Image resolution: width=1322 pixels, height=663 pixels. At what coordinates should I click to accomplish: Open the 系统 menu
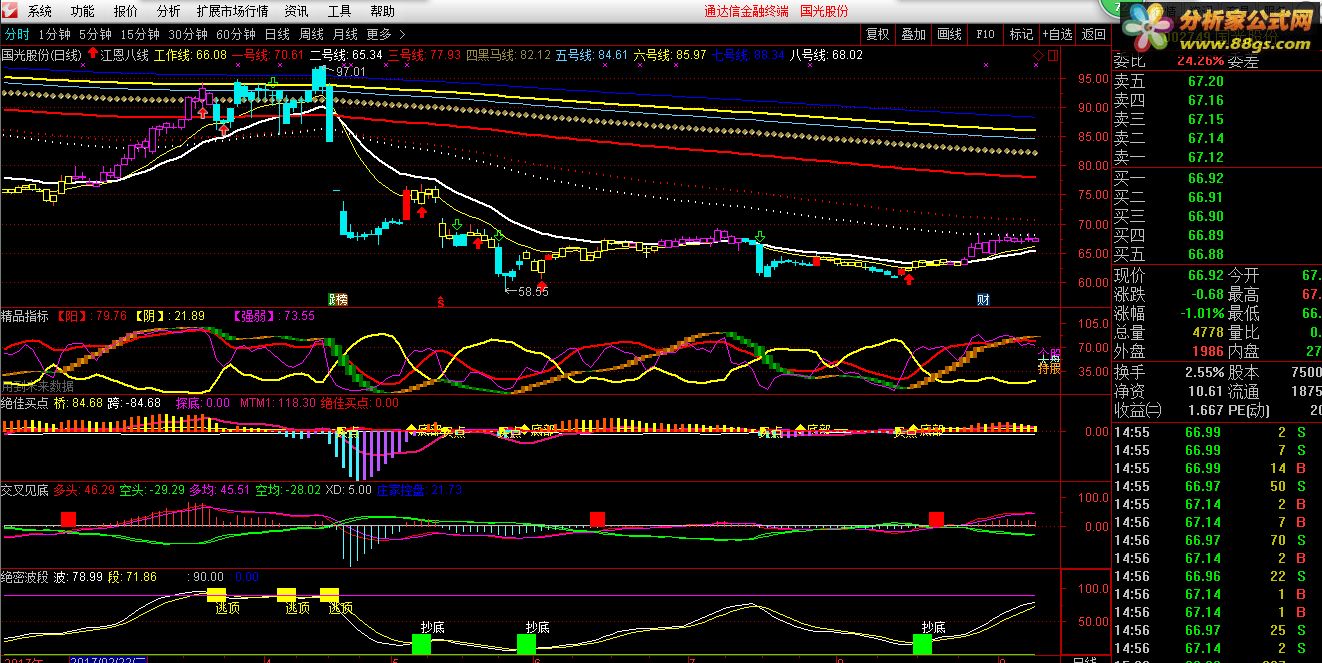[40, 11]
